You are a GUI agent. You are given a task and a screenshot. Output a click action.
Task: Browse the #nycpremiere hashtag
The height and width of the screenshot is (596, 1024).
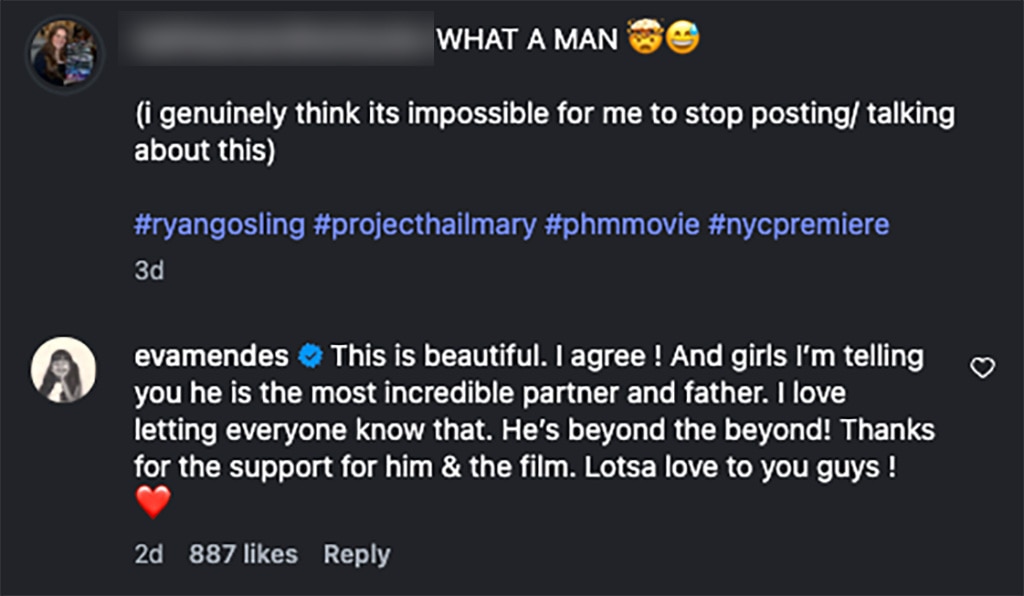pyautogui.click(x=799, y=224)
